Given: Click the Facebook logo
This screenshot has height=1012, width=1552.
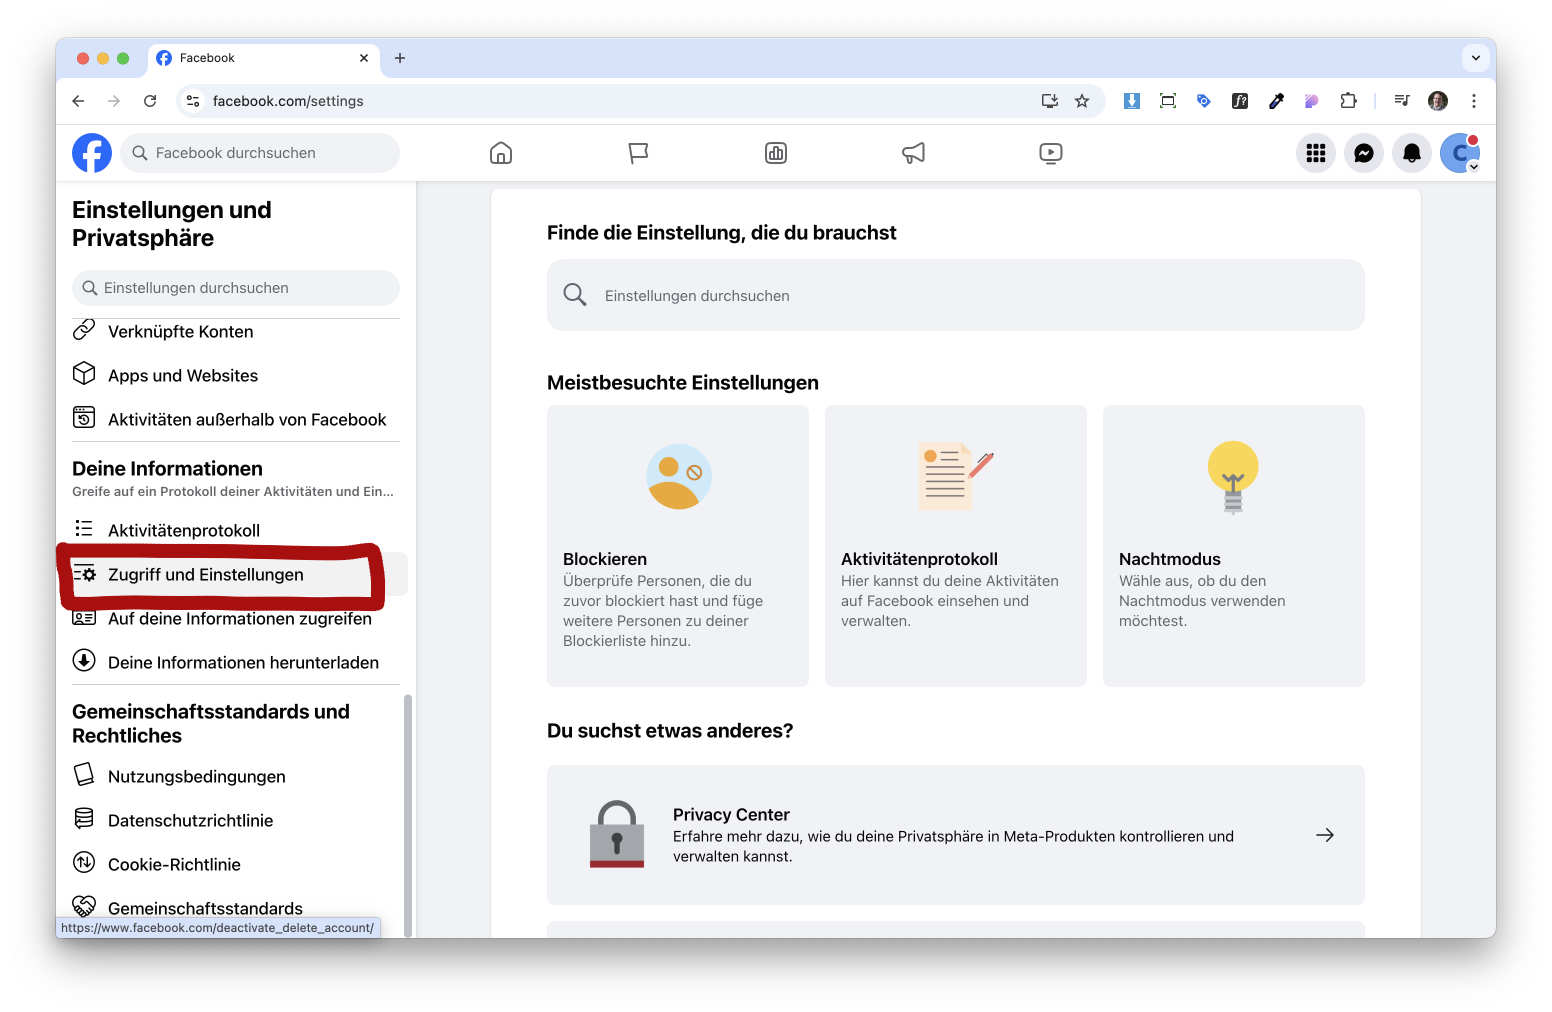Looking at the screenshot, I should [92, 153].
